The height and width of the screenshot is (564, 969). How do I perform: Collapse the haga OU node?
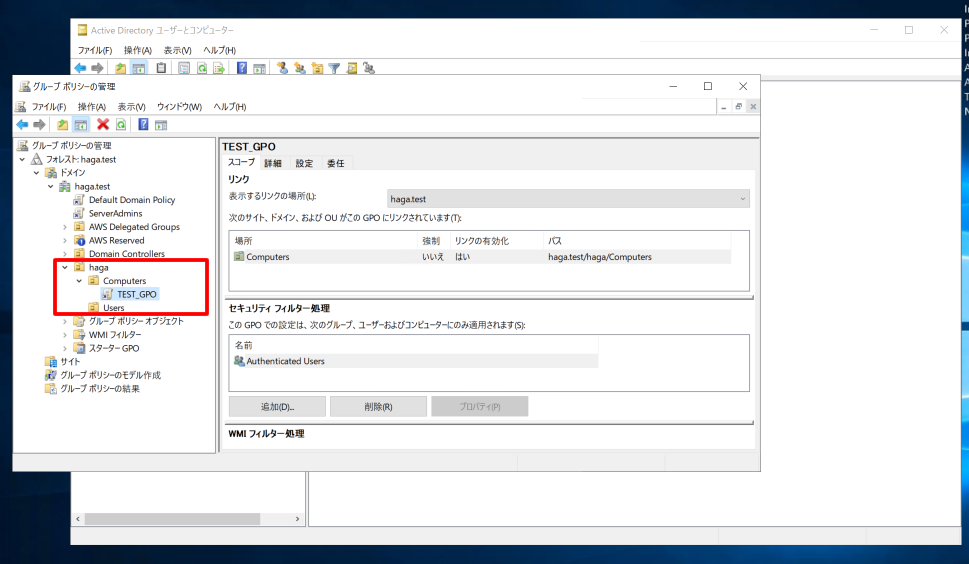pos(65,267)
